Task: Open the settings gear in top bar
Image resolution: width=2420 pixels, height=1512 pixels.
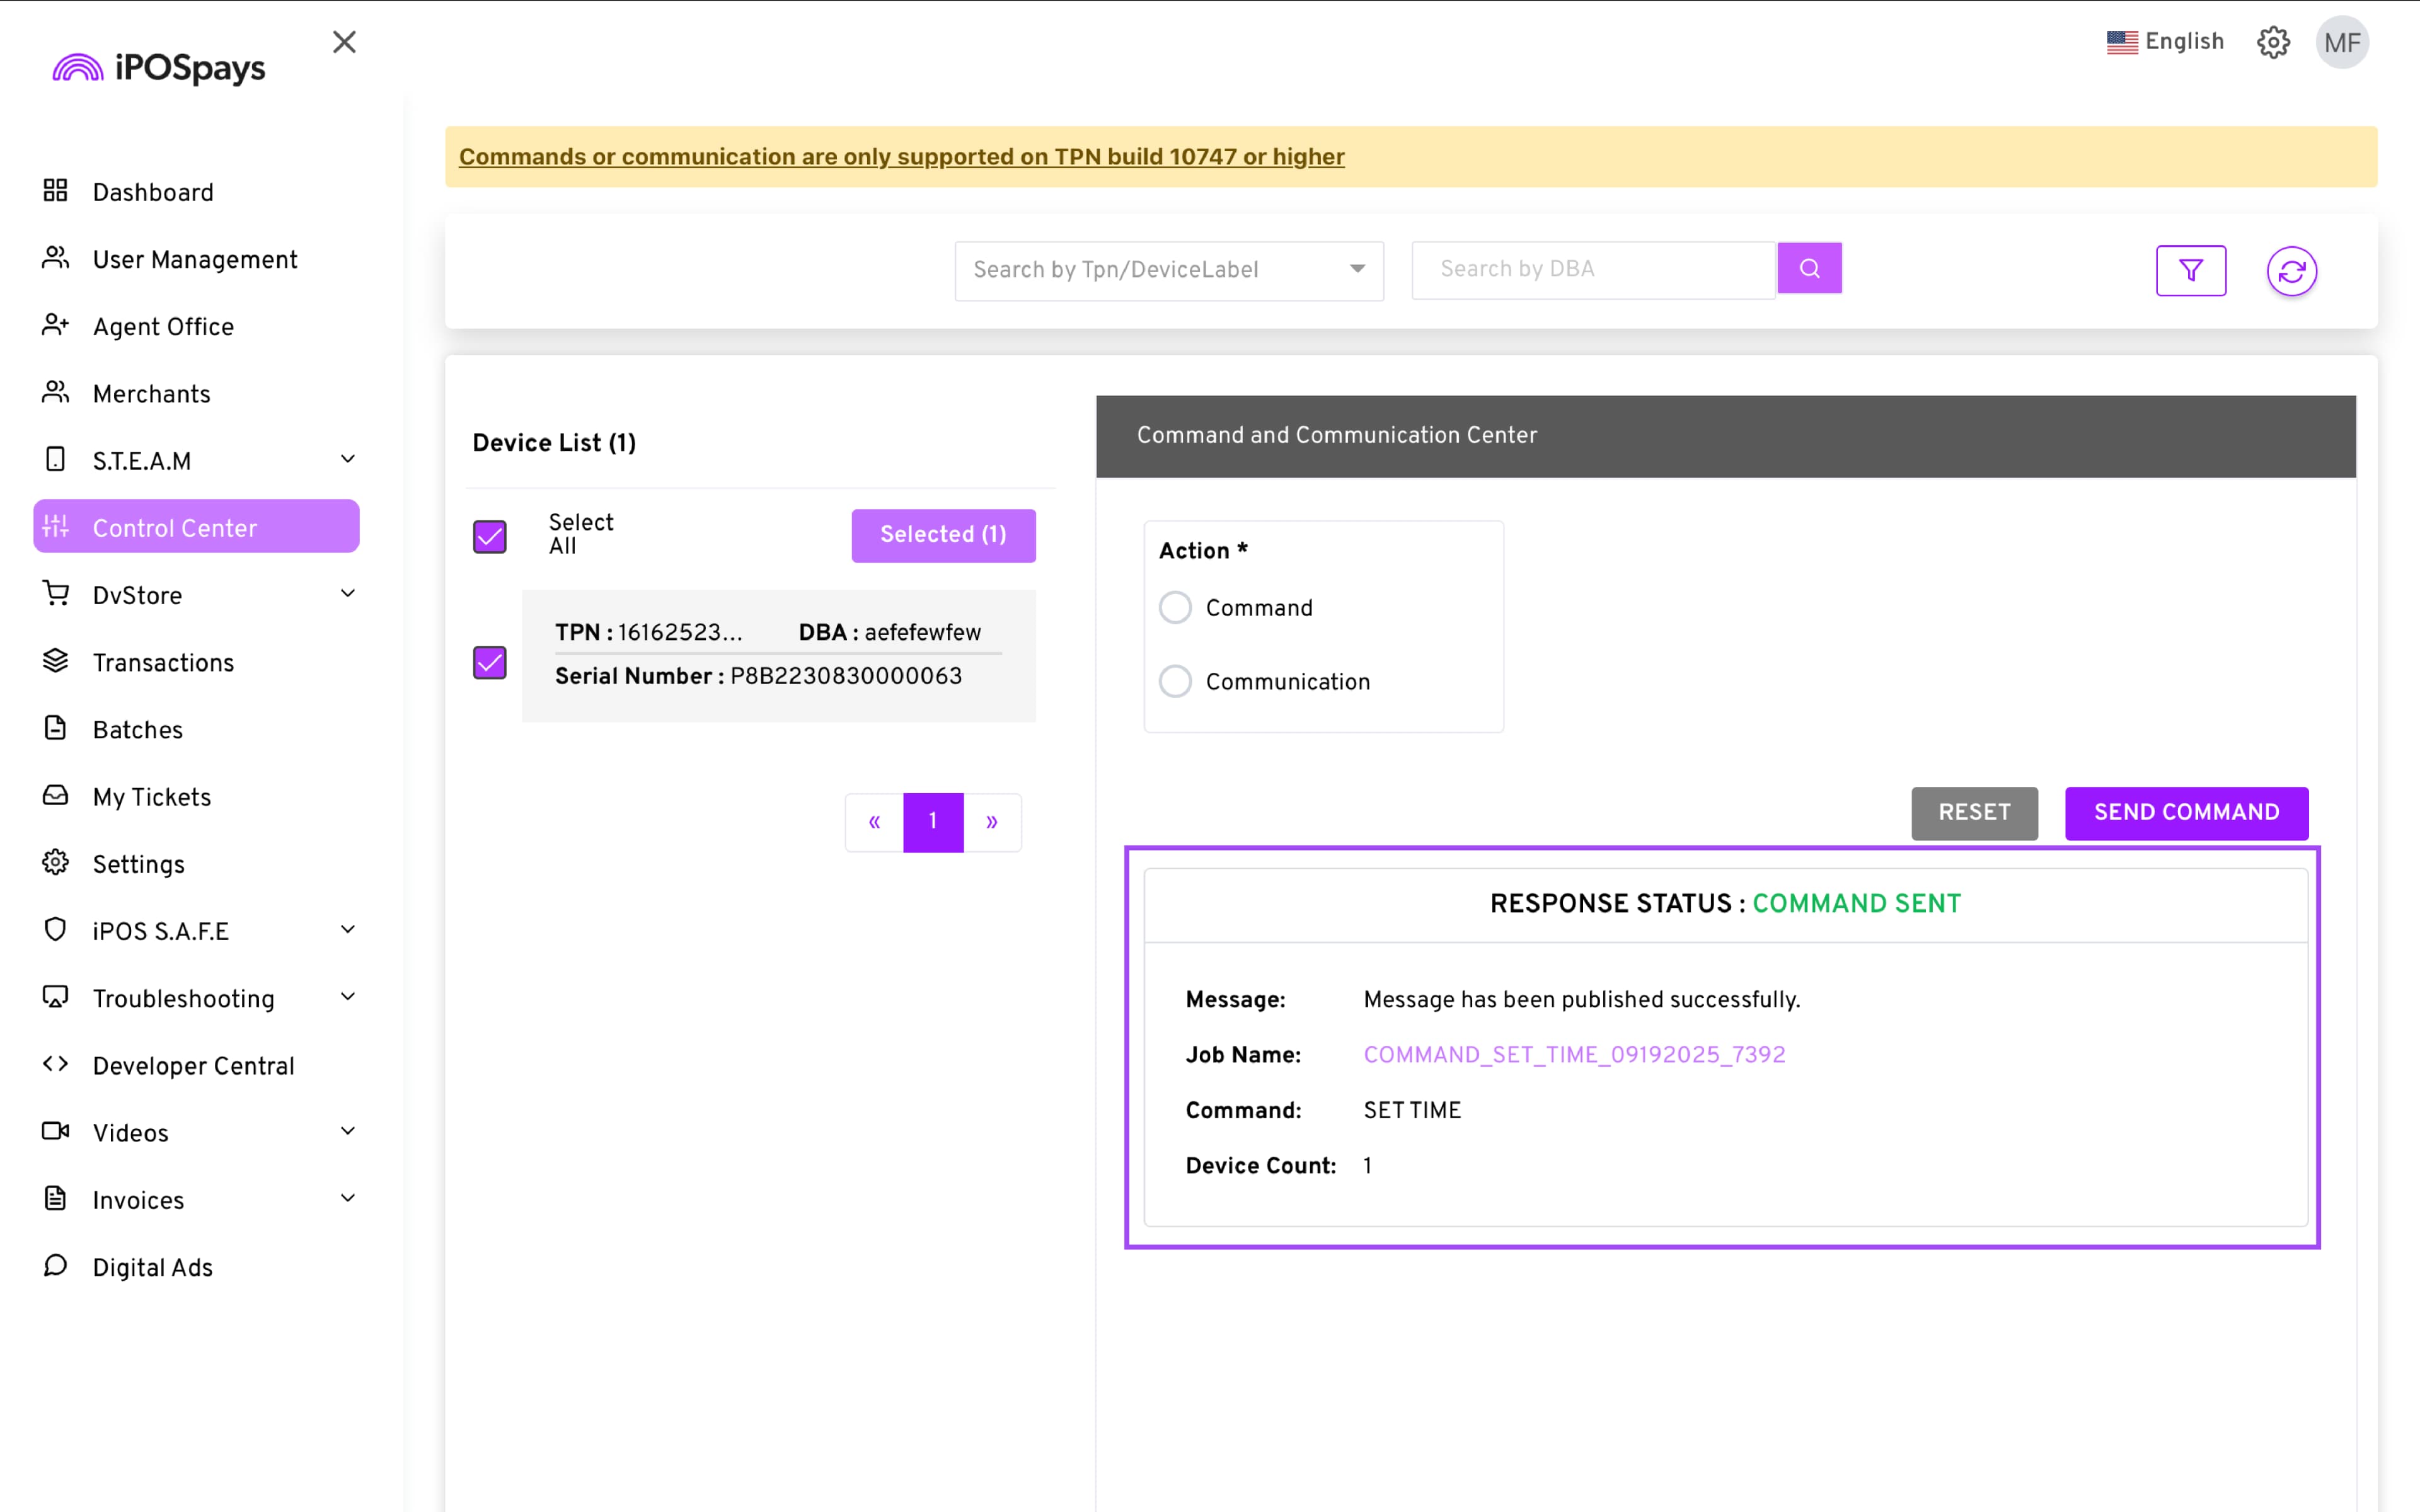Action: tap(2272, 42)
